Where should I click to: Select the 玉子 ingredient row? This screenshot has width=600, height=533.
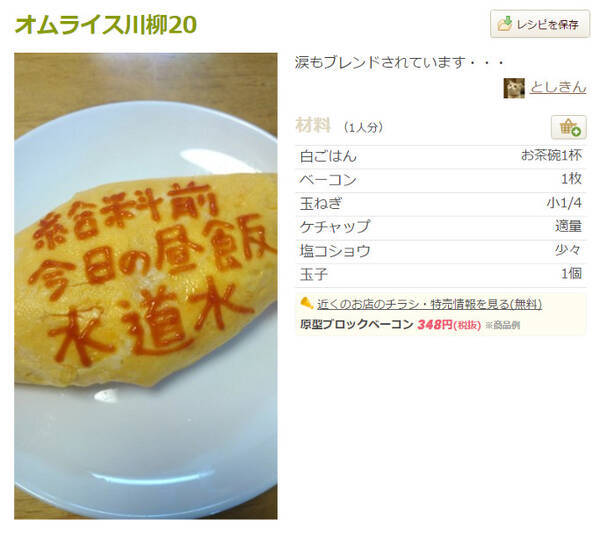click(x=441, y=275)
